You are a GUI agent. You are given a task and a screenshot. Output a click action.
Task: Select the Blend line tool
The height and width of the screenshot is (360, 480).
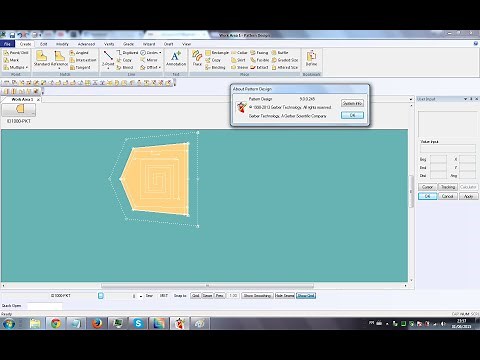point(125,67)
